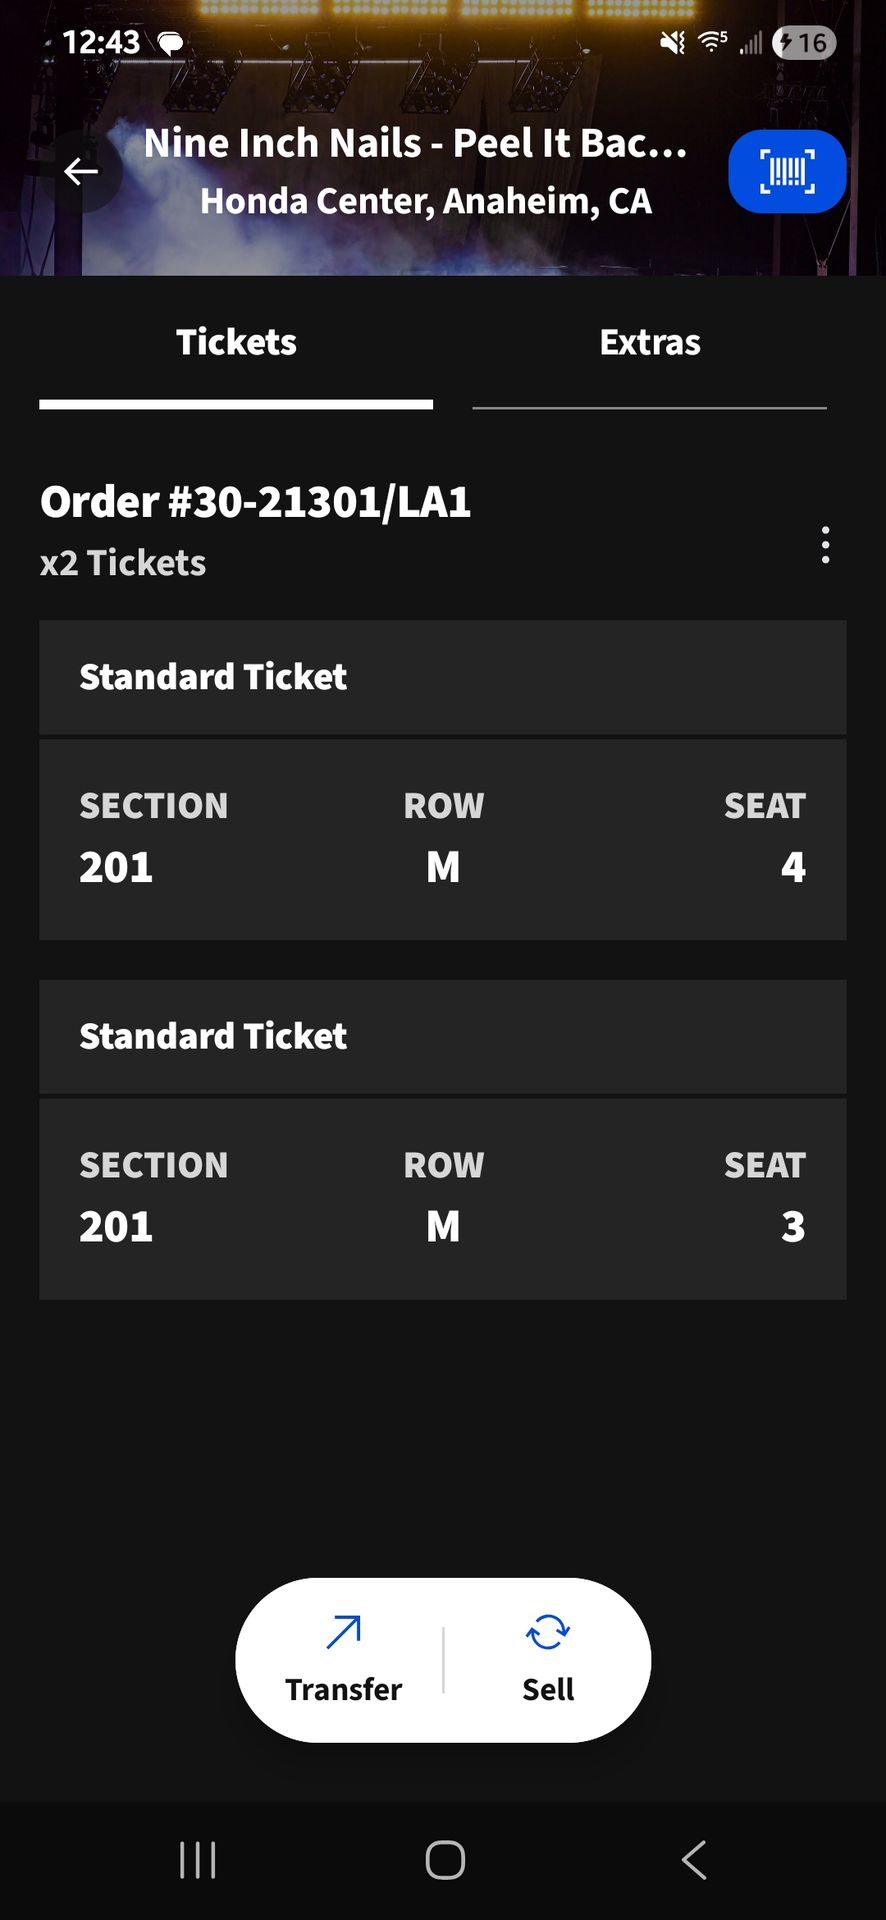Tap the battery indicator showing 16
The height and width of the screenshot is (1920, 886).
tap(804, 43)
